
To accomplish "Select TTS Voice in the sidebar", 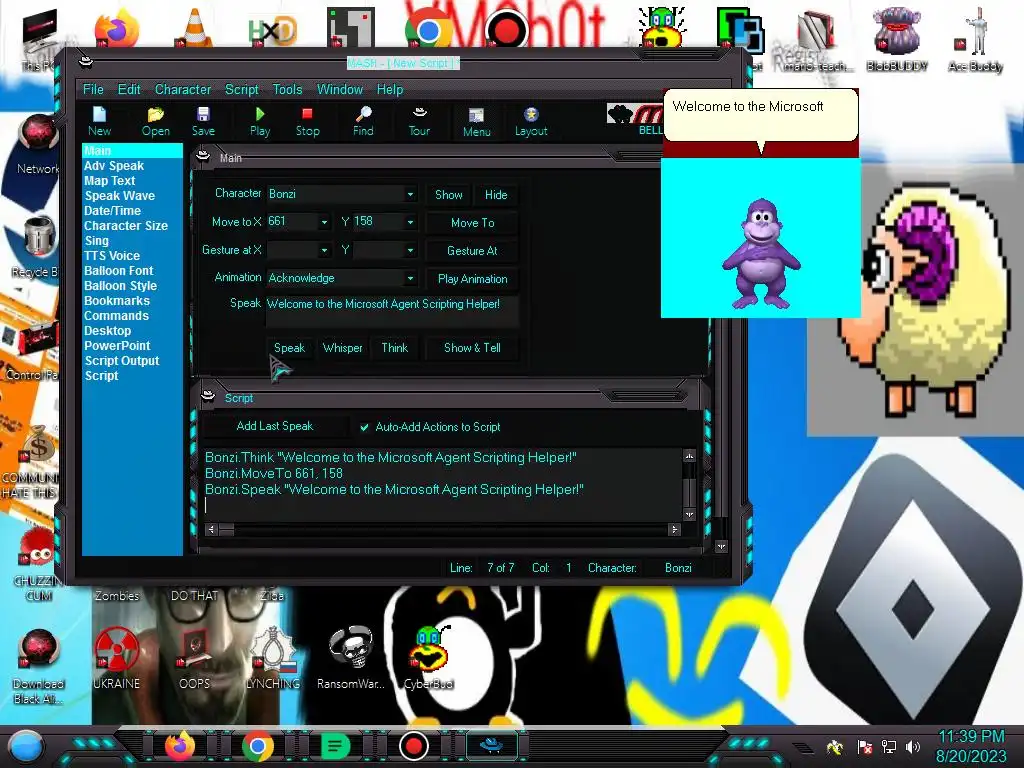I will pyautogui.click(x=112, y=256).
